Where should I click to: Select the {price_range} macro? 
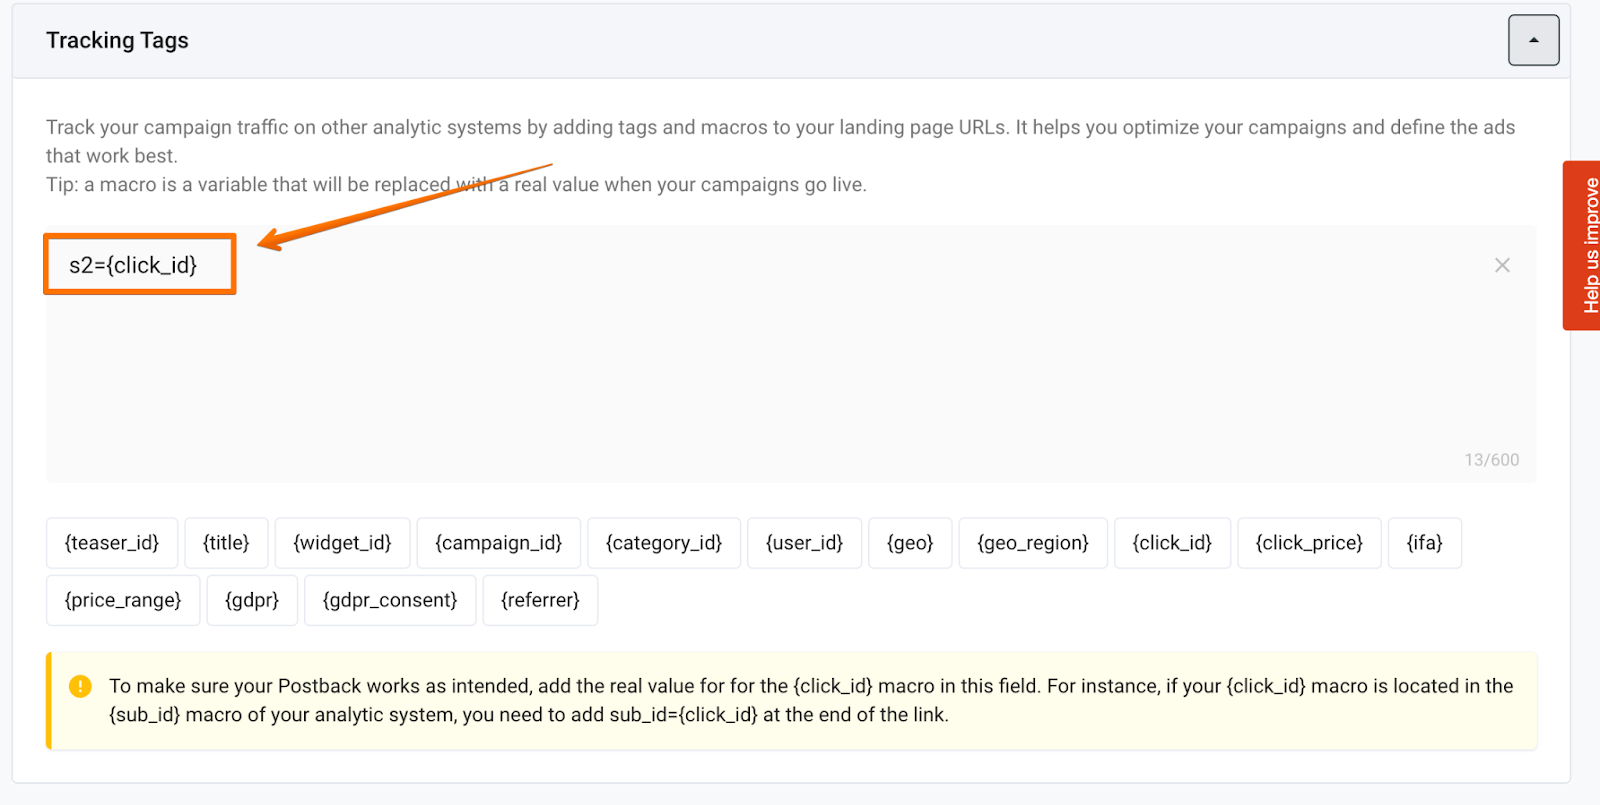123,600
